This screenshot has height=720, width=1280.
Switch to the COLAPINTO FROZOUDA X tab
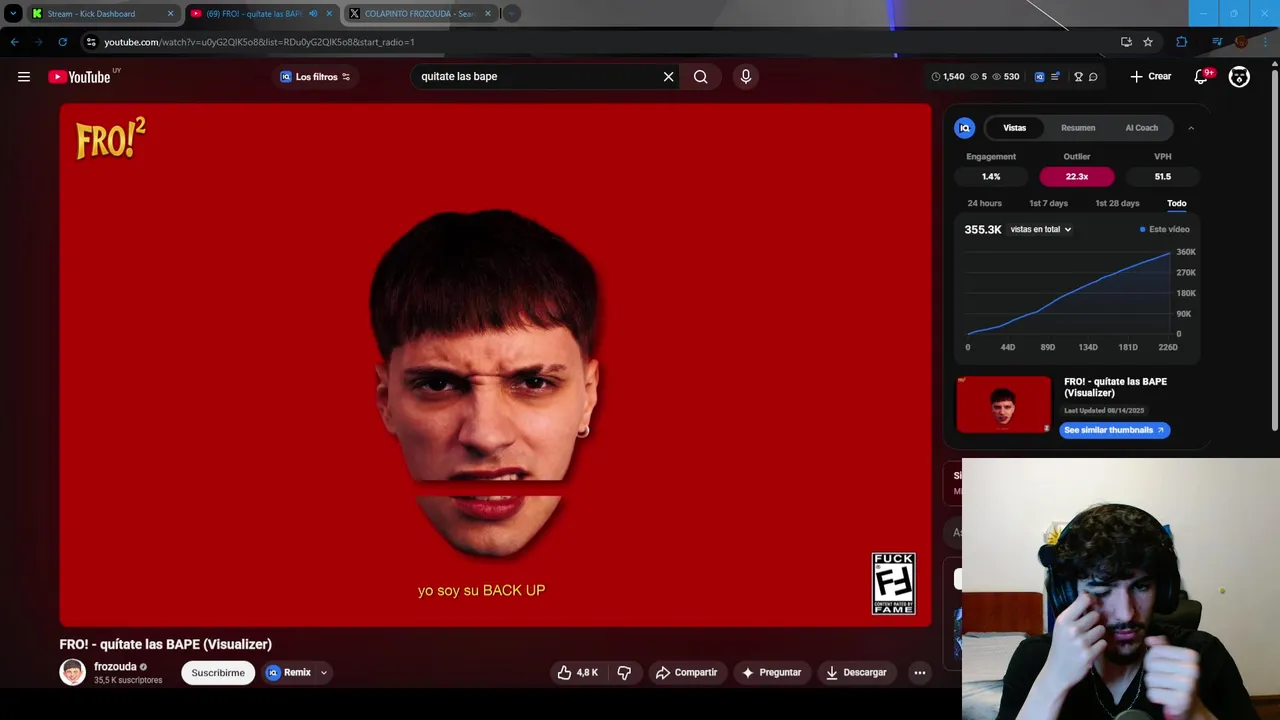[x=419, y=14]
